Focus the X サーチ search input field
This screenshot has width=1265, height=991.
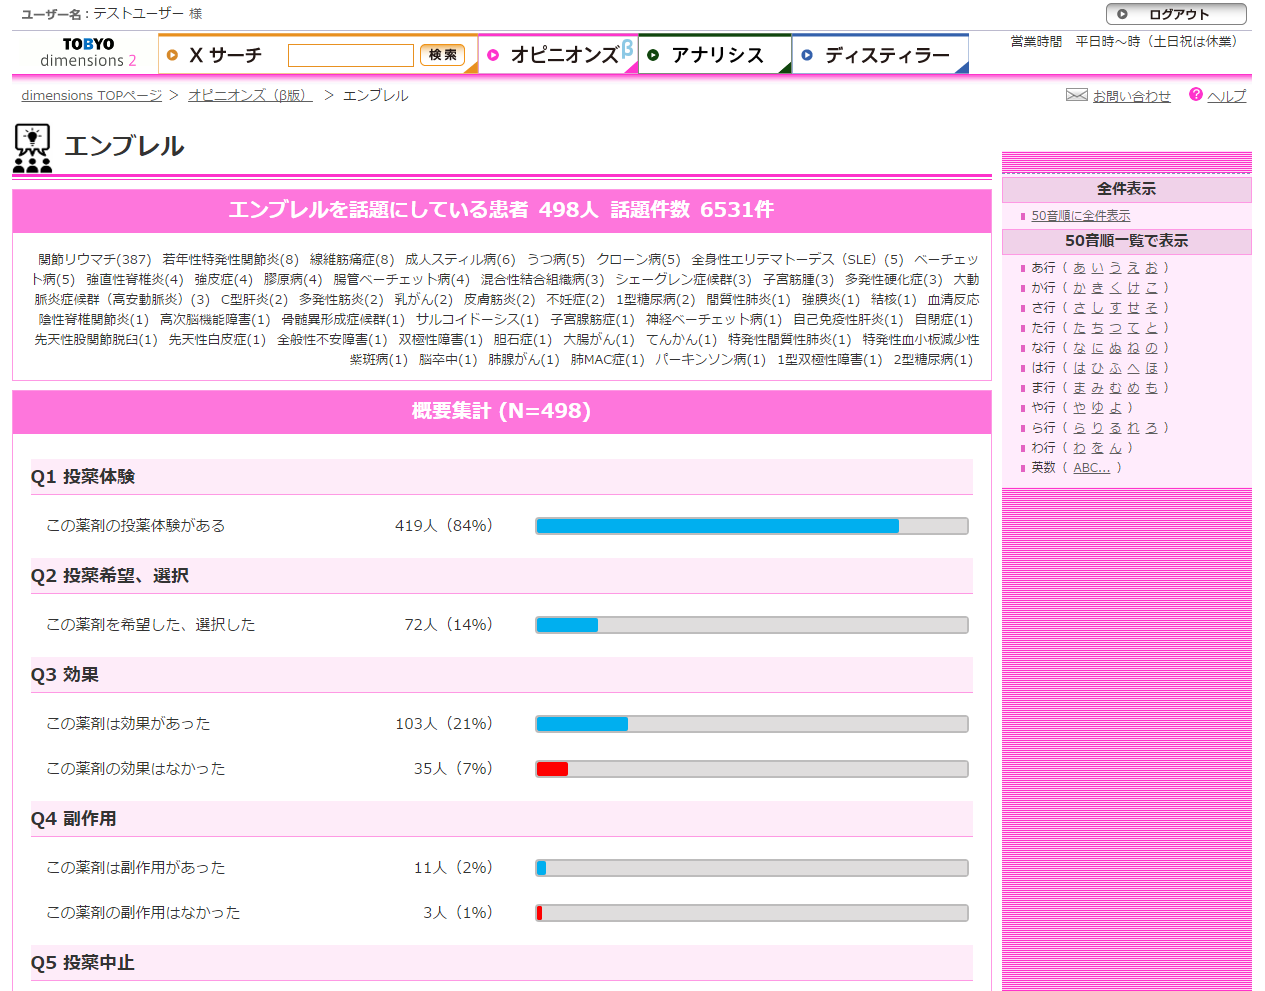click(350, 55)
